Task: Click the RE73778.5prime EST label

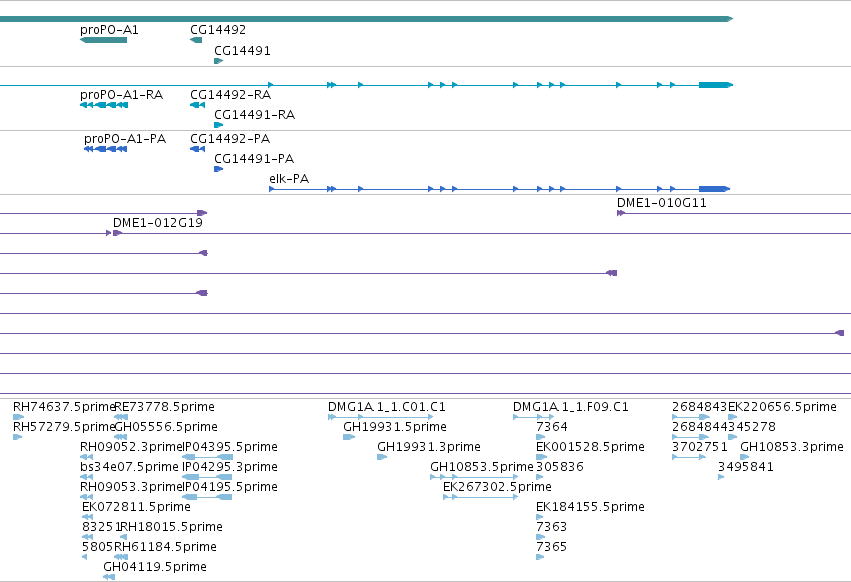Action: (x=164, y=407)
